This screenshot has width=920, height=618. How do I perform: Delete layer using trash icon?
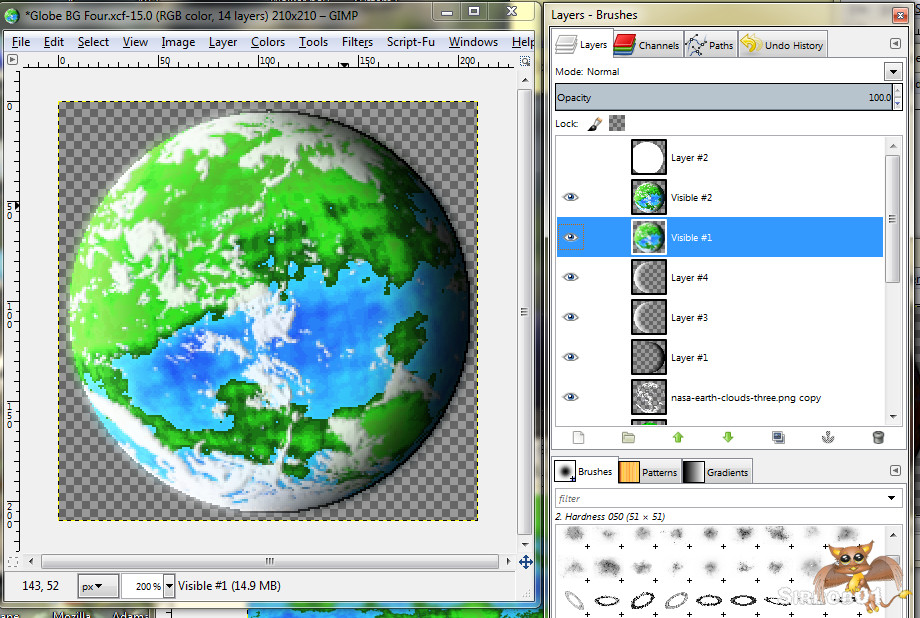coord(878,437)
